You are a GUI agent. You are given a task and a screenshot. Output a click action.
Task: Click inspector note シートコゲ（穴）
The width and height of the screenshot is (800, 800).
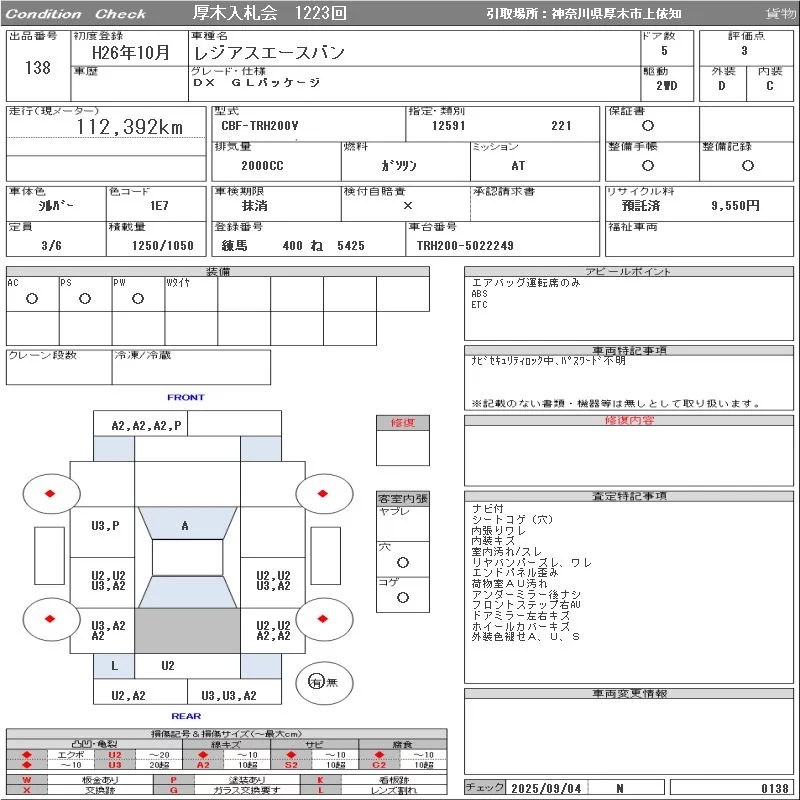pos(513,519)
